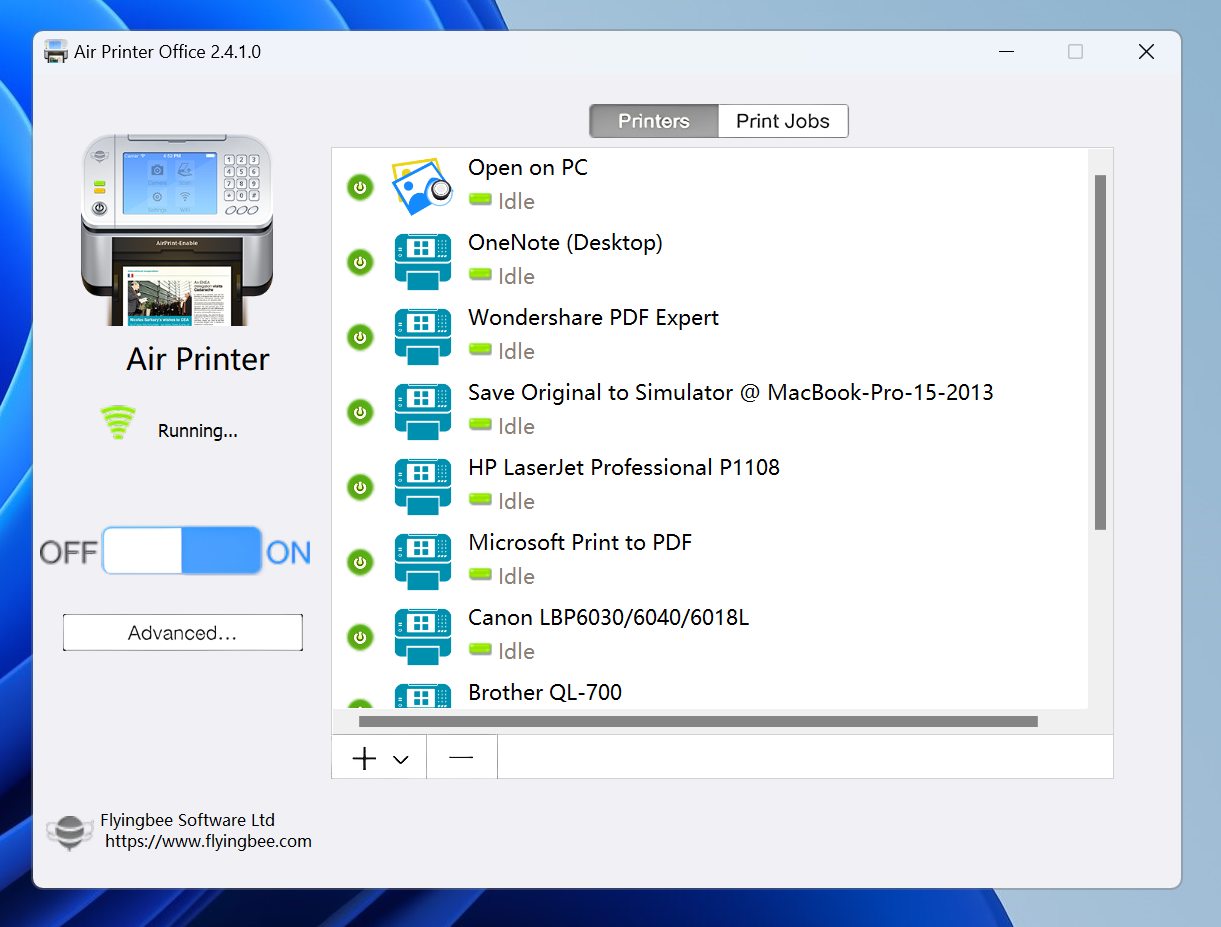Click the Air Printer heading under the device image

pyautogui.click(x=198, y=359)
